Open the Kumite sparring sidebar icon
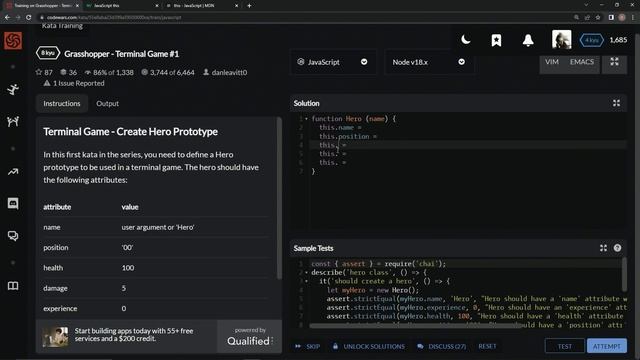The width and height of the screenshot is (640, 360). click(13, 121)
